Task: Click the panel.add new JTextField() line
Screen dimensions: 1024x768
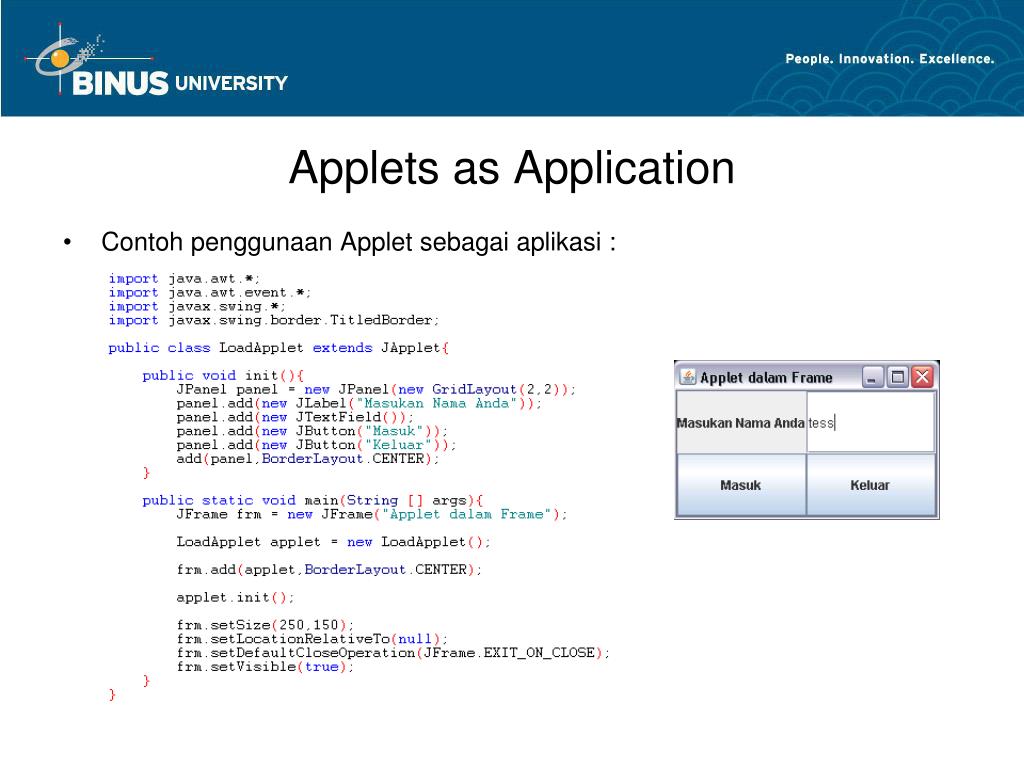Action: (x=295, y=417)
